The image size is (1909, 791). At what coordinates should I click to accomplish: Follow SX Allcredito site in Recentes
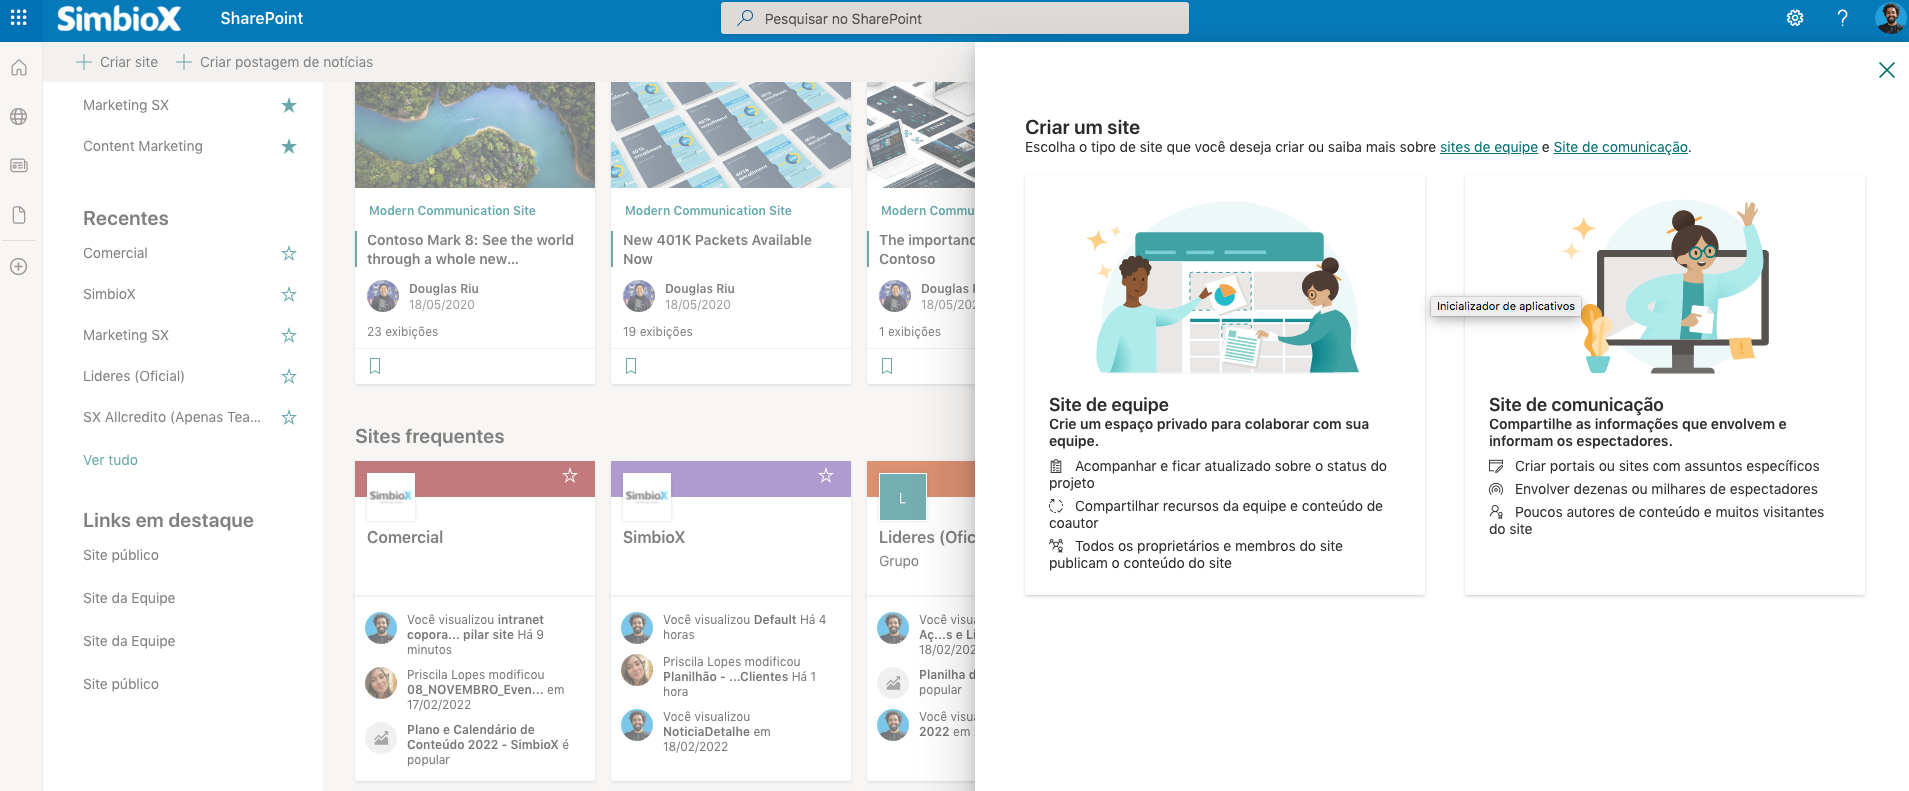[289, 417]
